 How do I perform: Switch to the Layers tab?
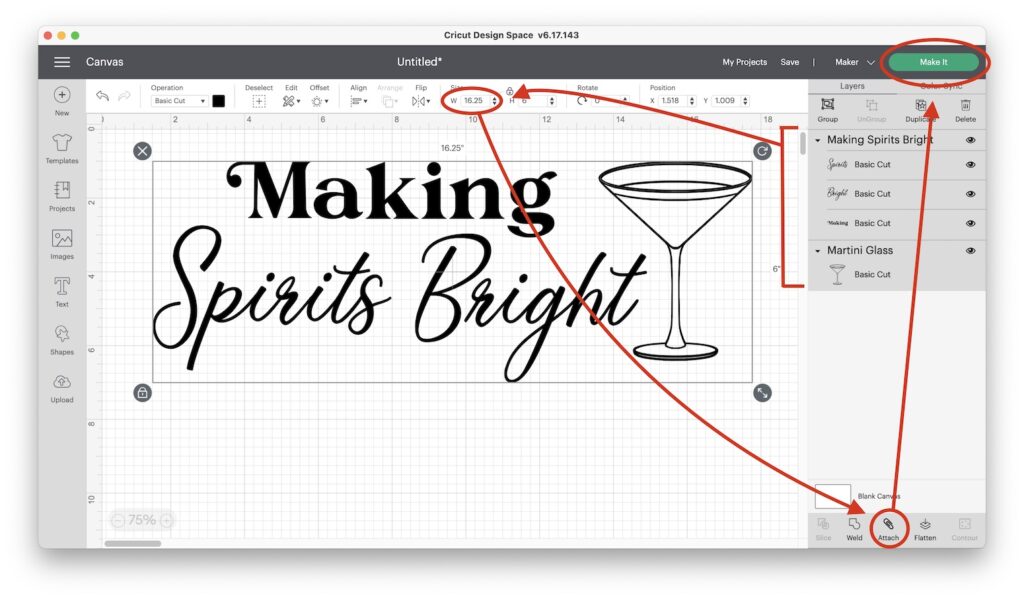point(852,86)
